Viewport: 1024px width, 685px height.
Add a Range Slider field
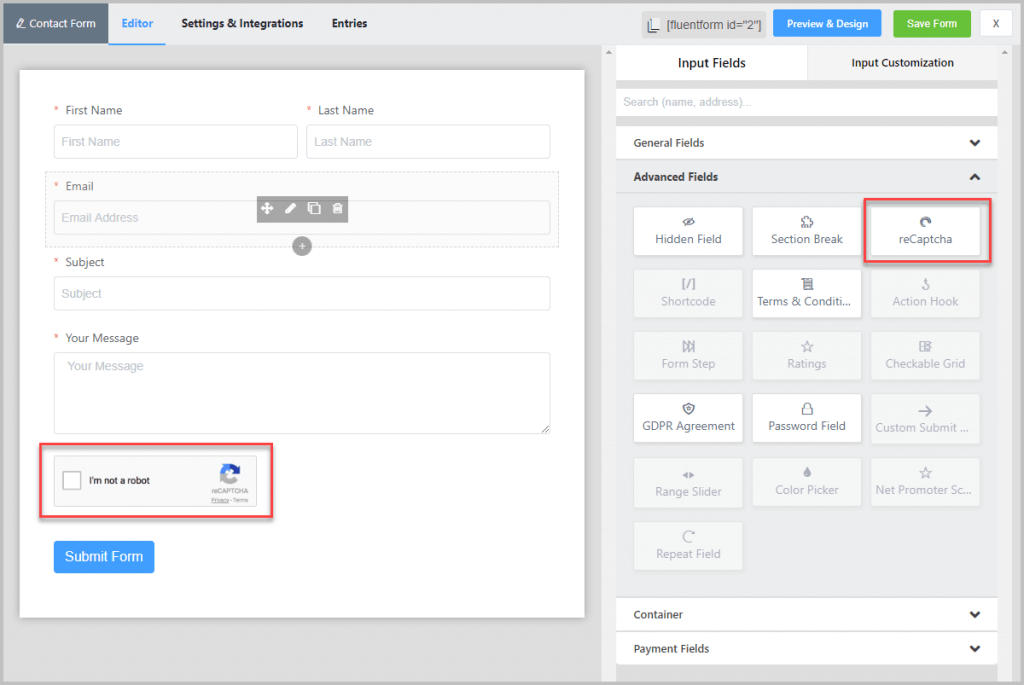pos(688,483)
